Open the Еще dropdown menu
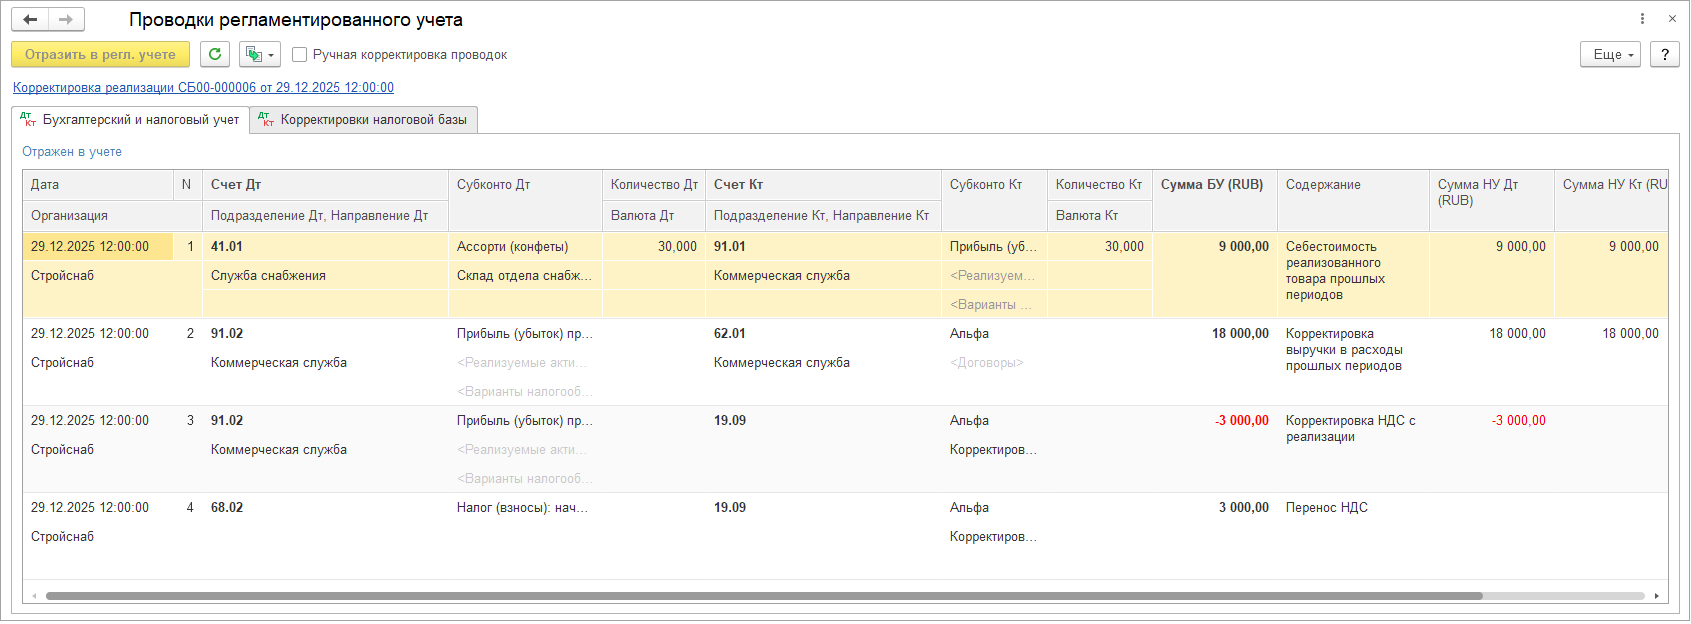Screen dimensions: 1691x624 1611,54
